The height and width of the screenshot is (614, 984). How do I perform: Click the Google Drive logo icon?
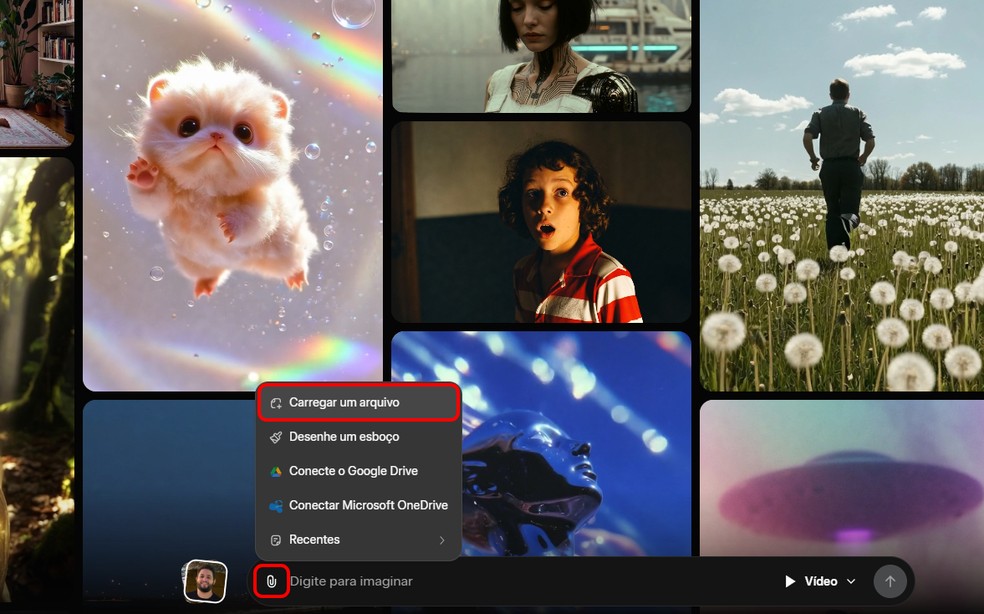click(275, 471)
